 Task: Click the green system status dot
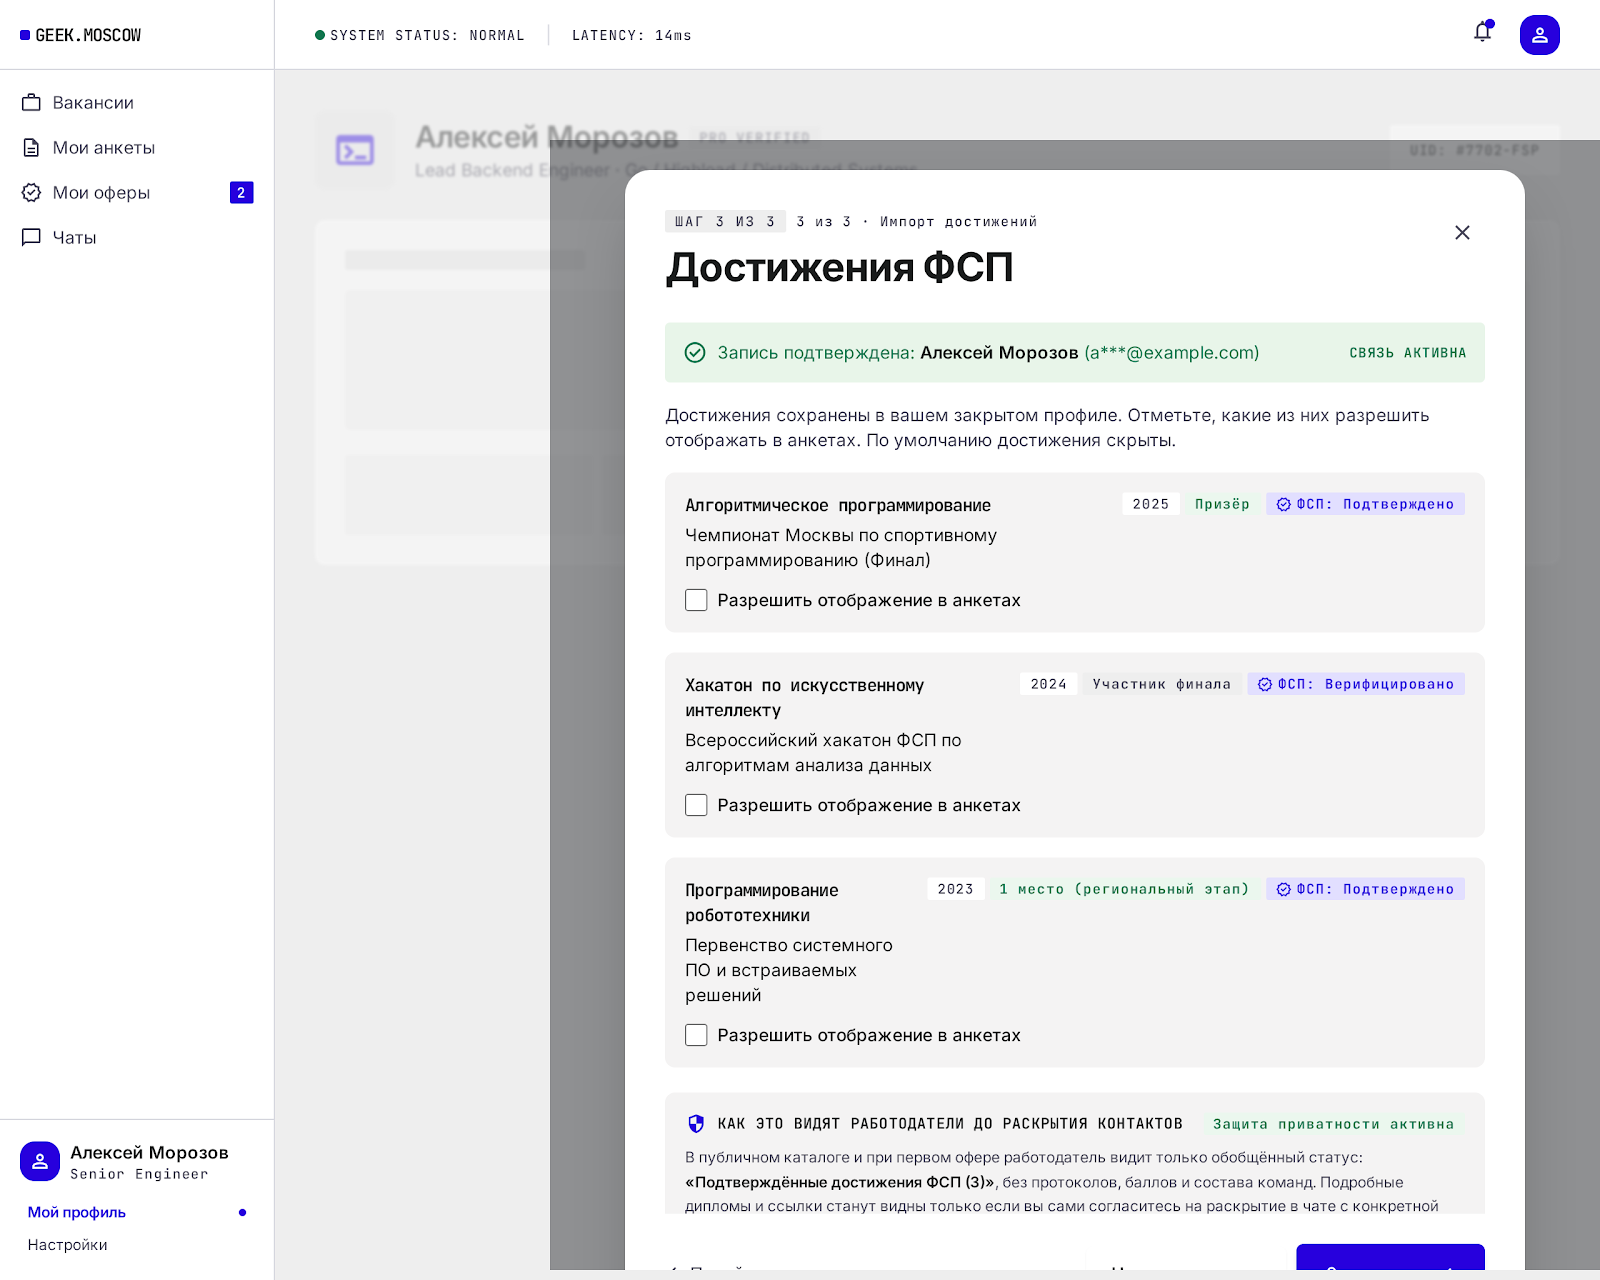(320, 35)
